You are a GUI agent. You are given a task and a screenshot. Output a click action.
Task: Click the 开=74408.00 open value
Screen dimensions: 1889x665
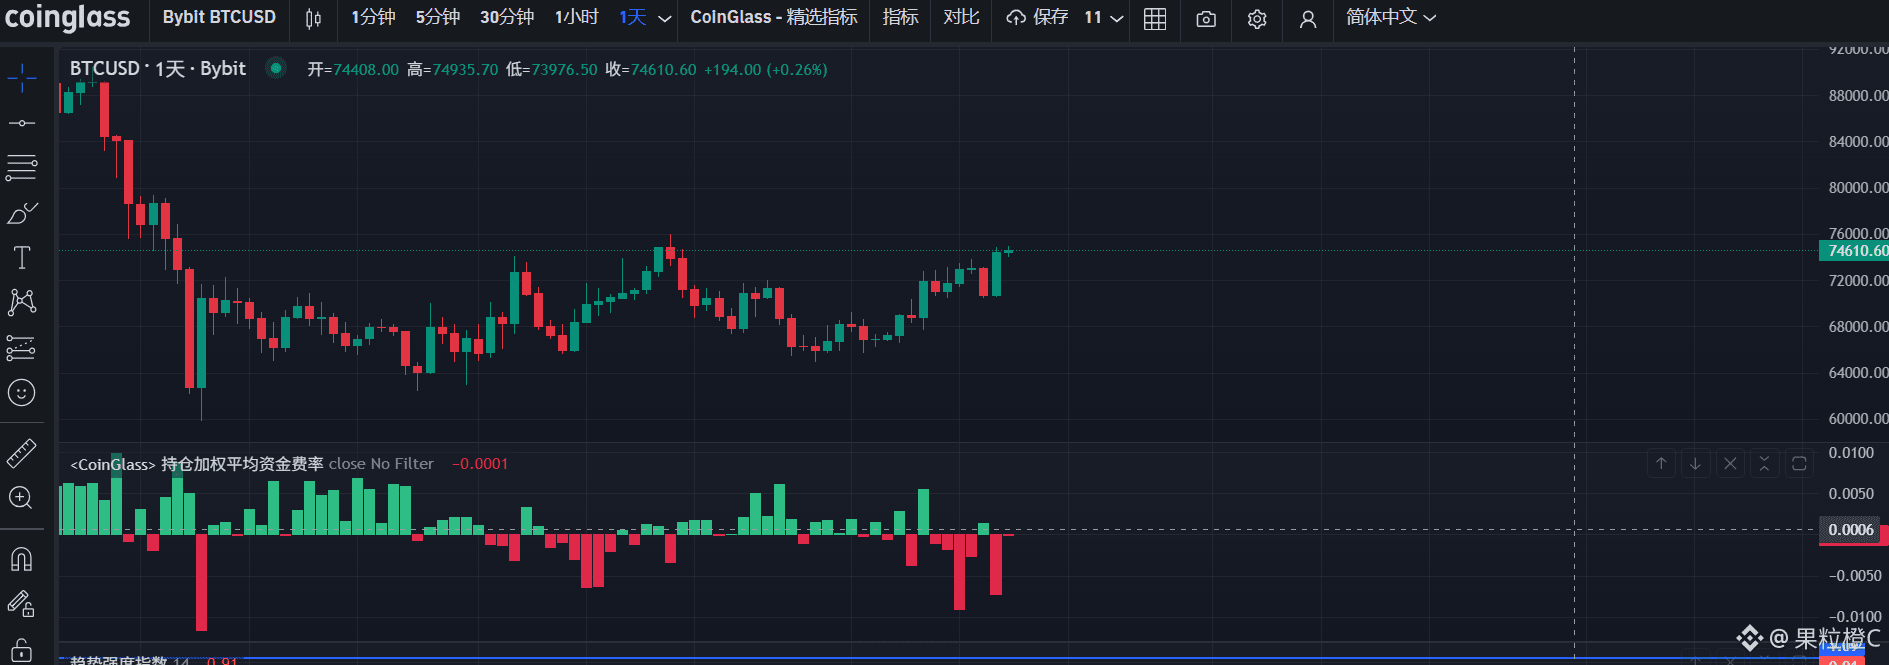pyautogui.click(x=353, y=69)
